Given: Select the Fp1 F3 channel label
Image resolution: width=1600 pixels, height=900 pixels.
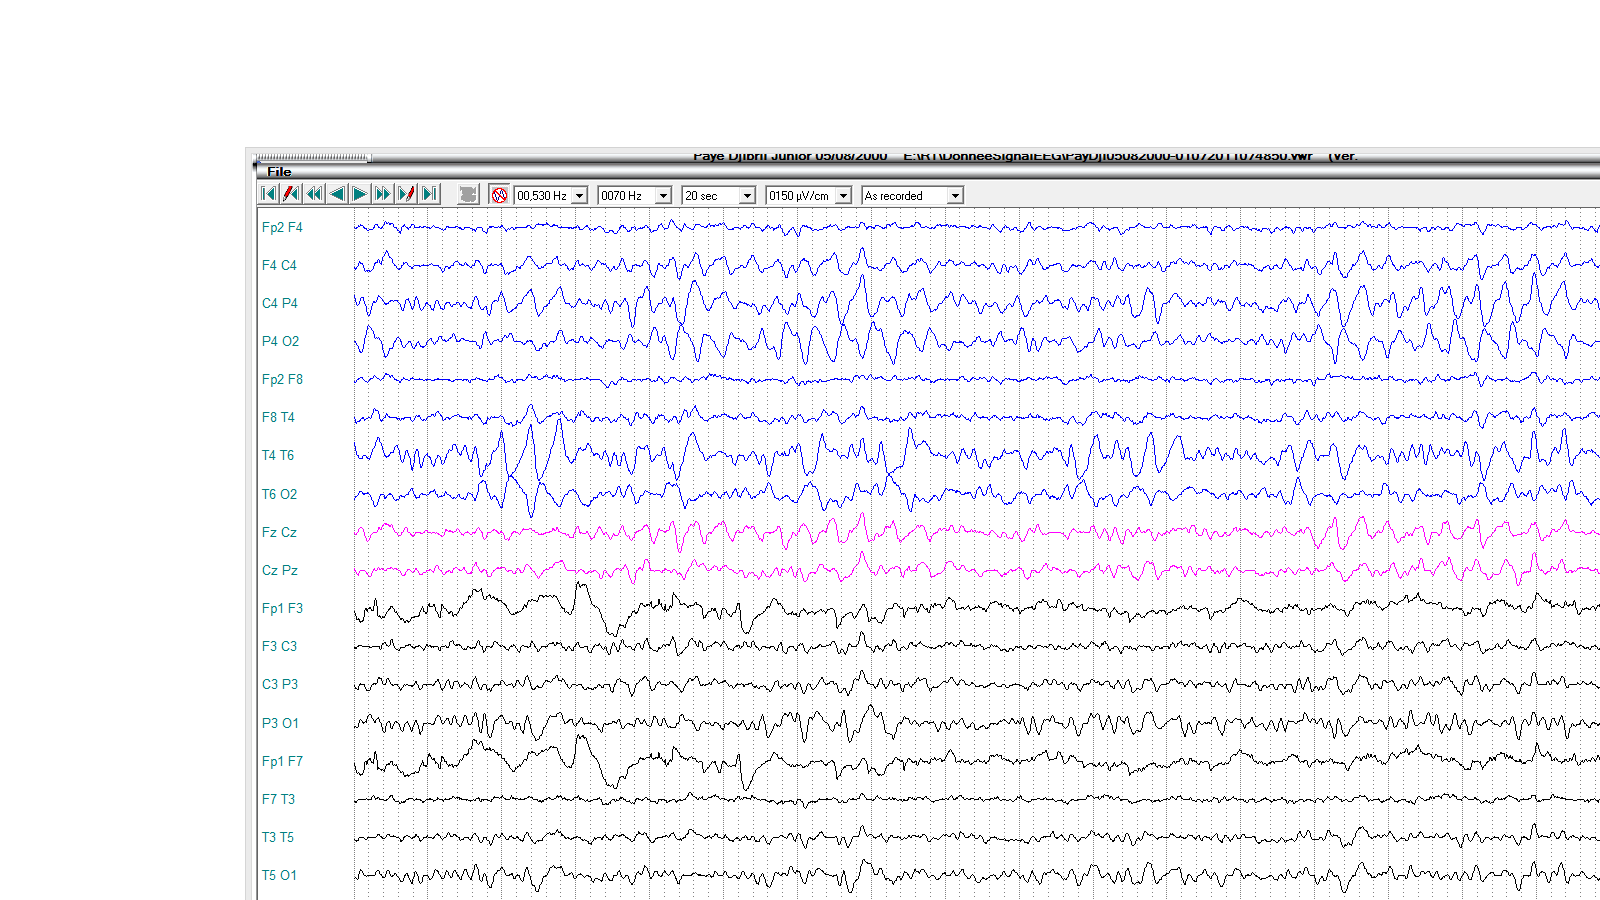Looking at the screenshot, I should (282, 608).
